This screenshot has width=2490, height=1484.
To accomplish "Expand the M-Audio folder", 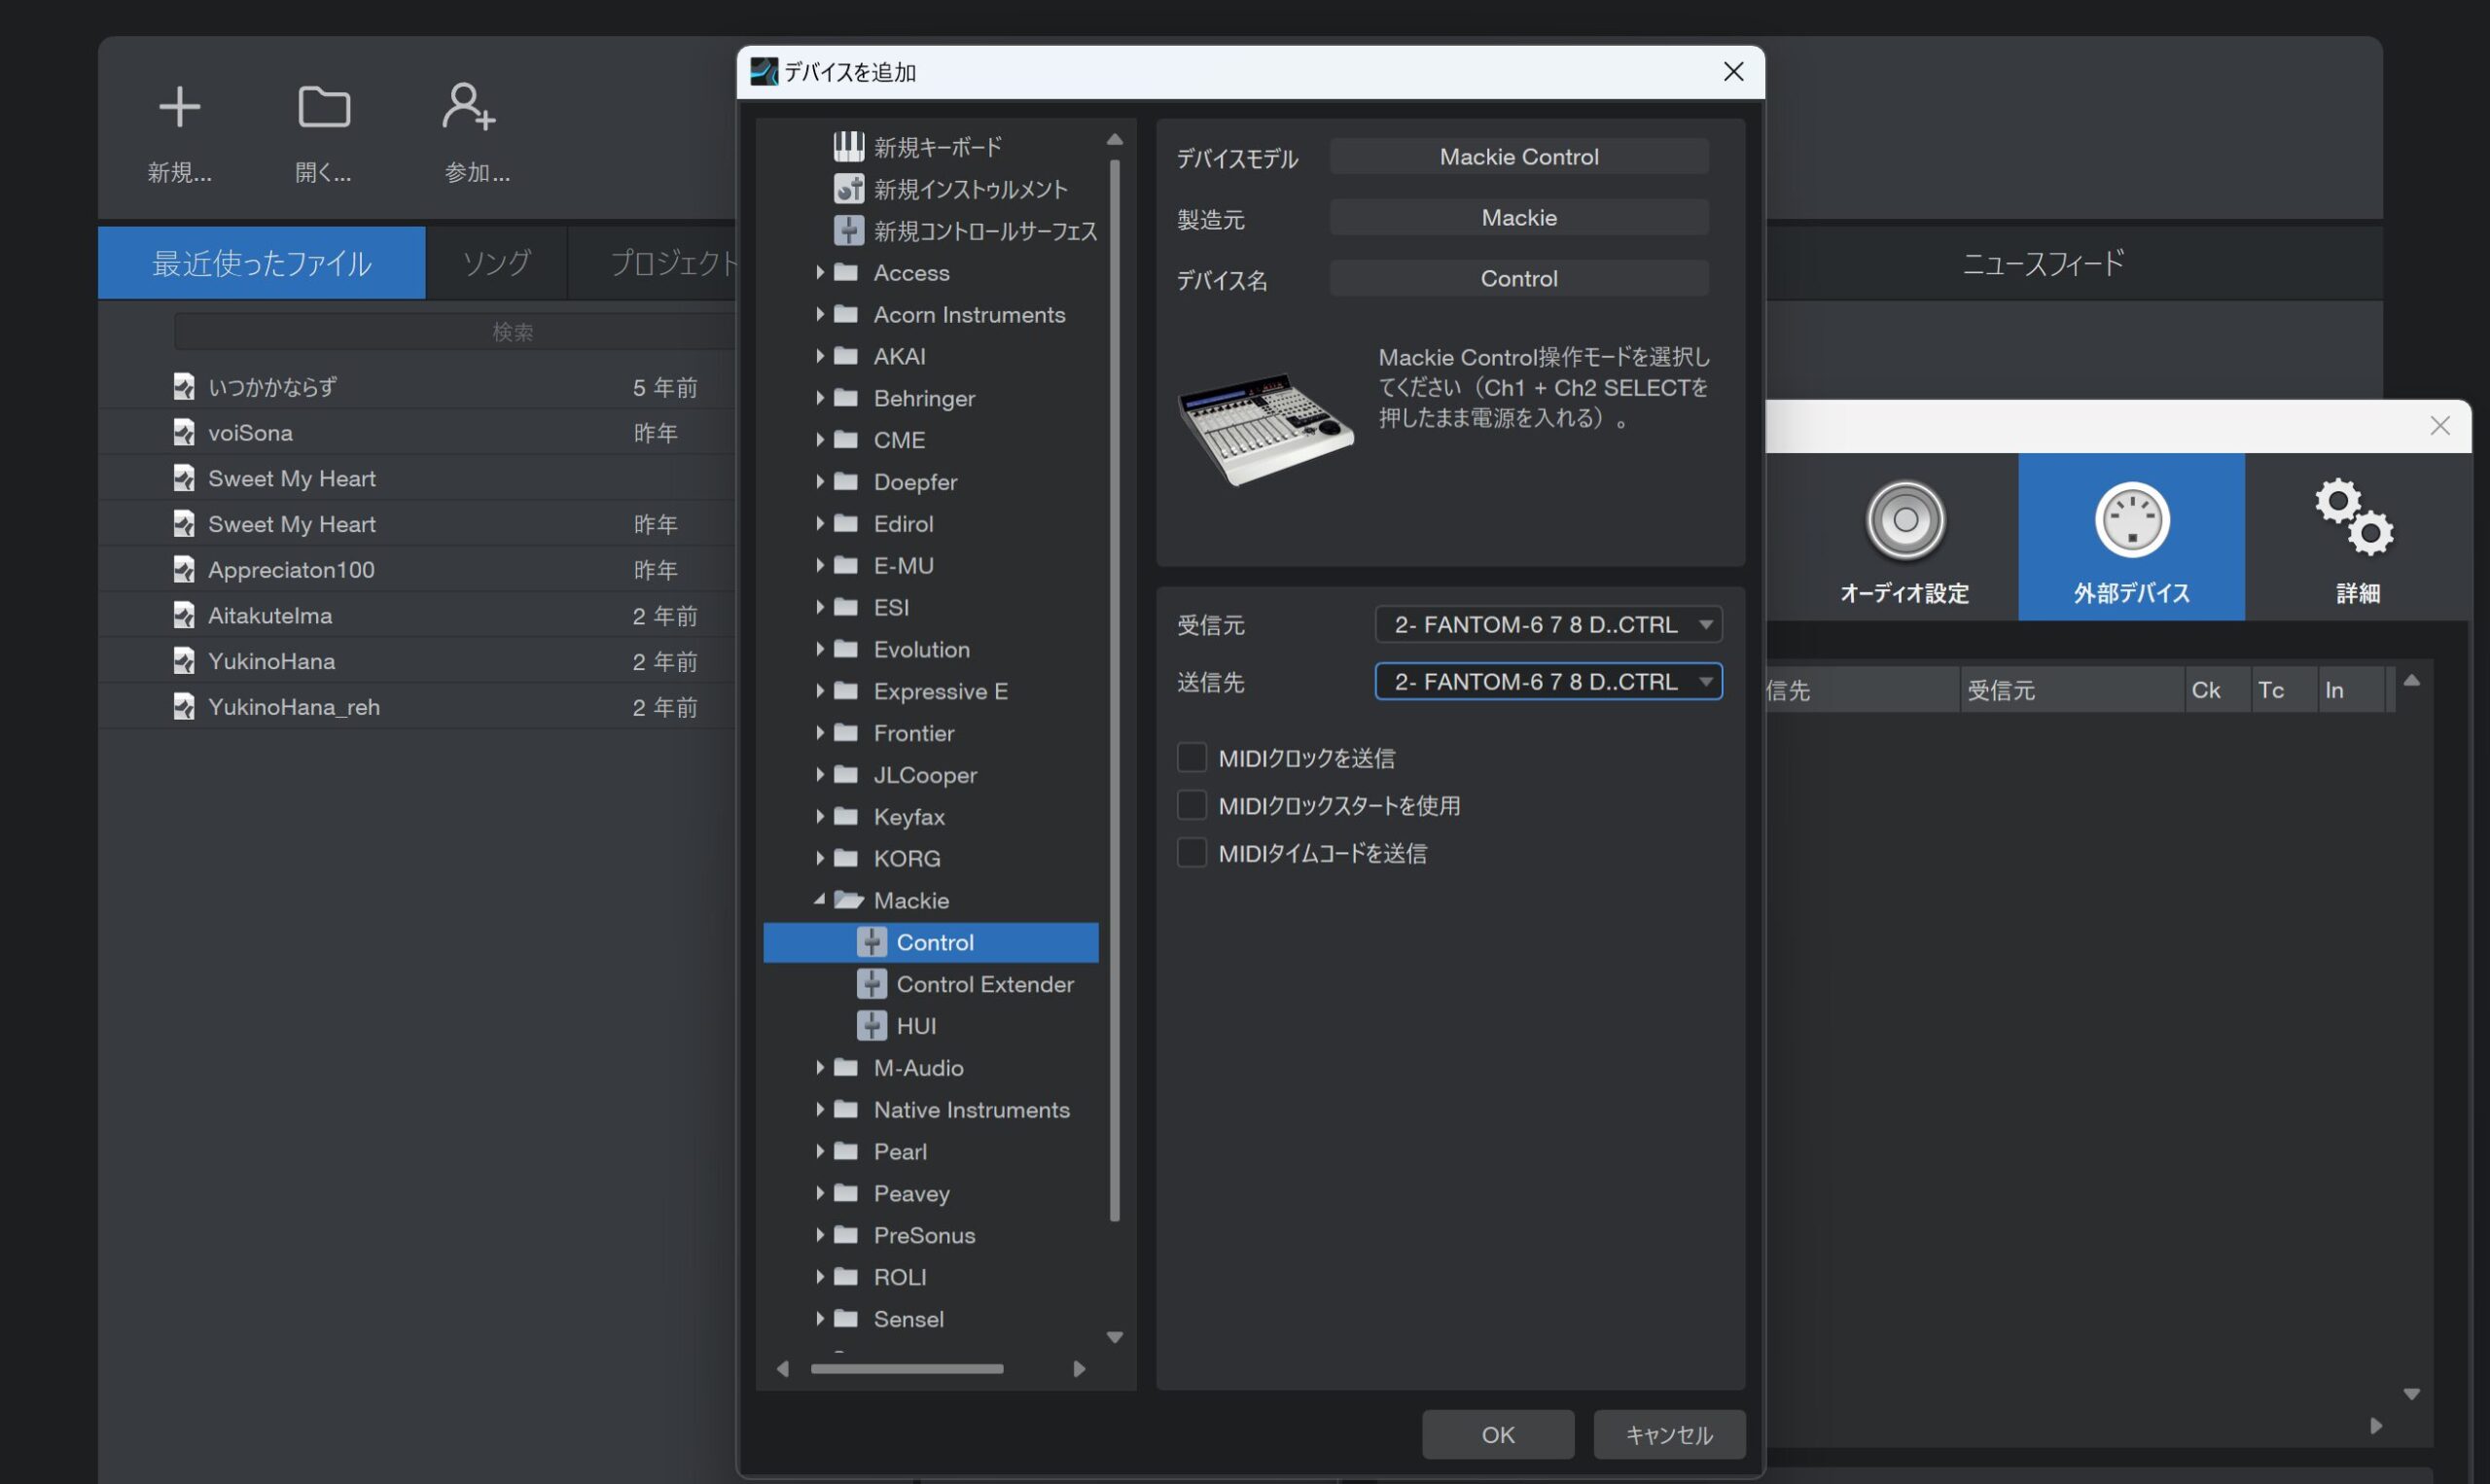I will pos(820,1068).
